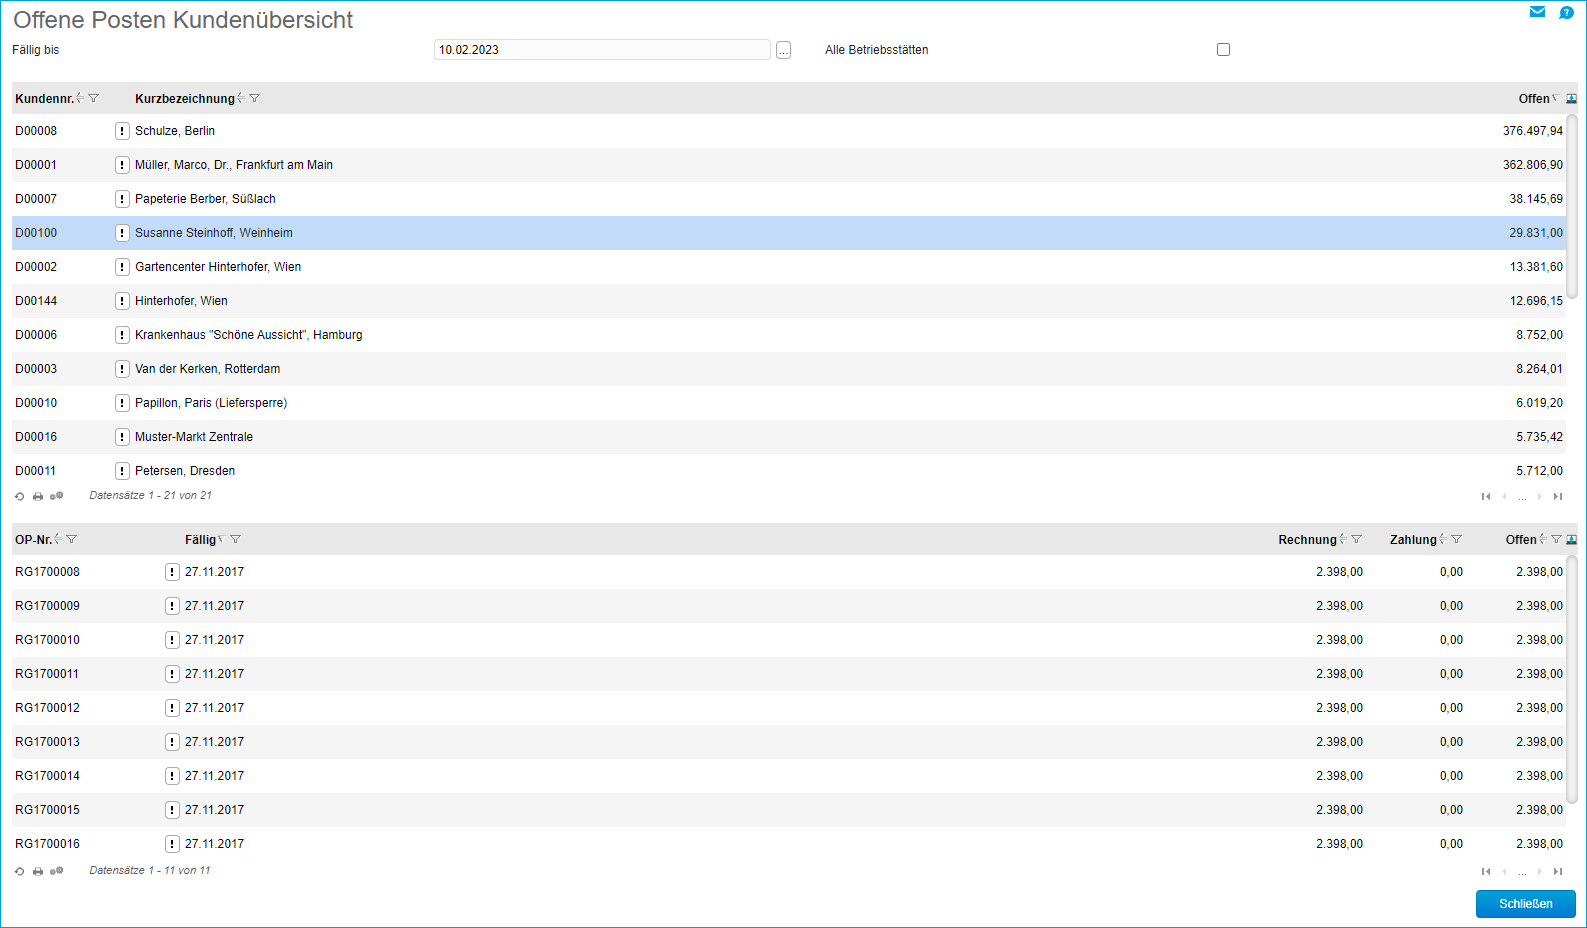Select customer Petersen, Dresden

pos(789,471)
